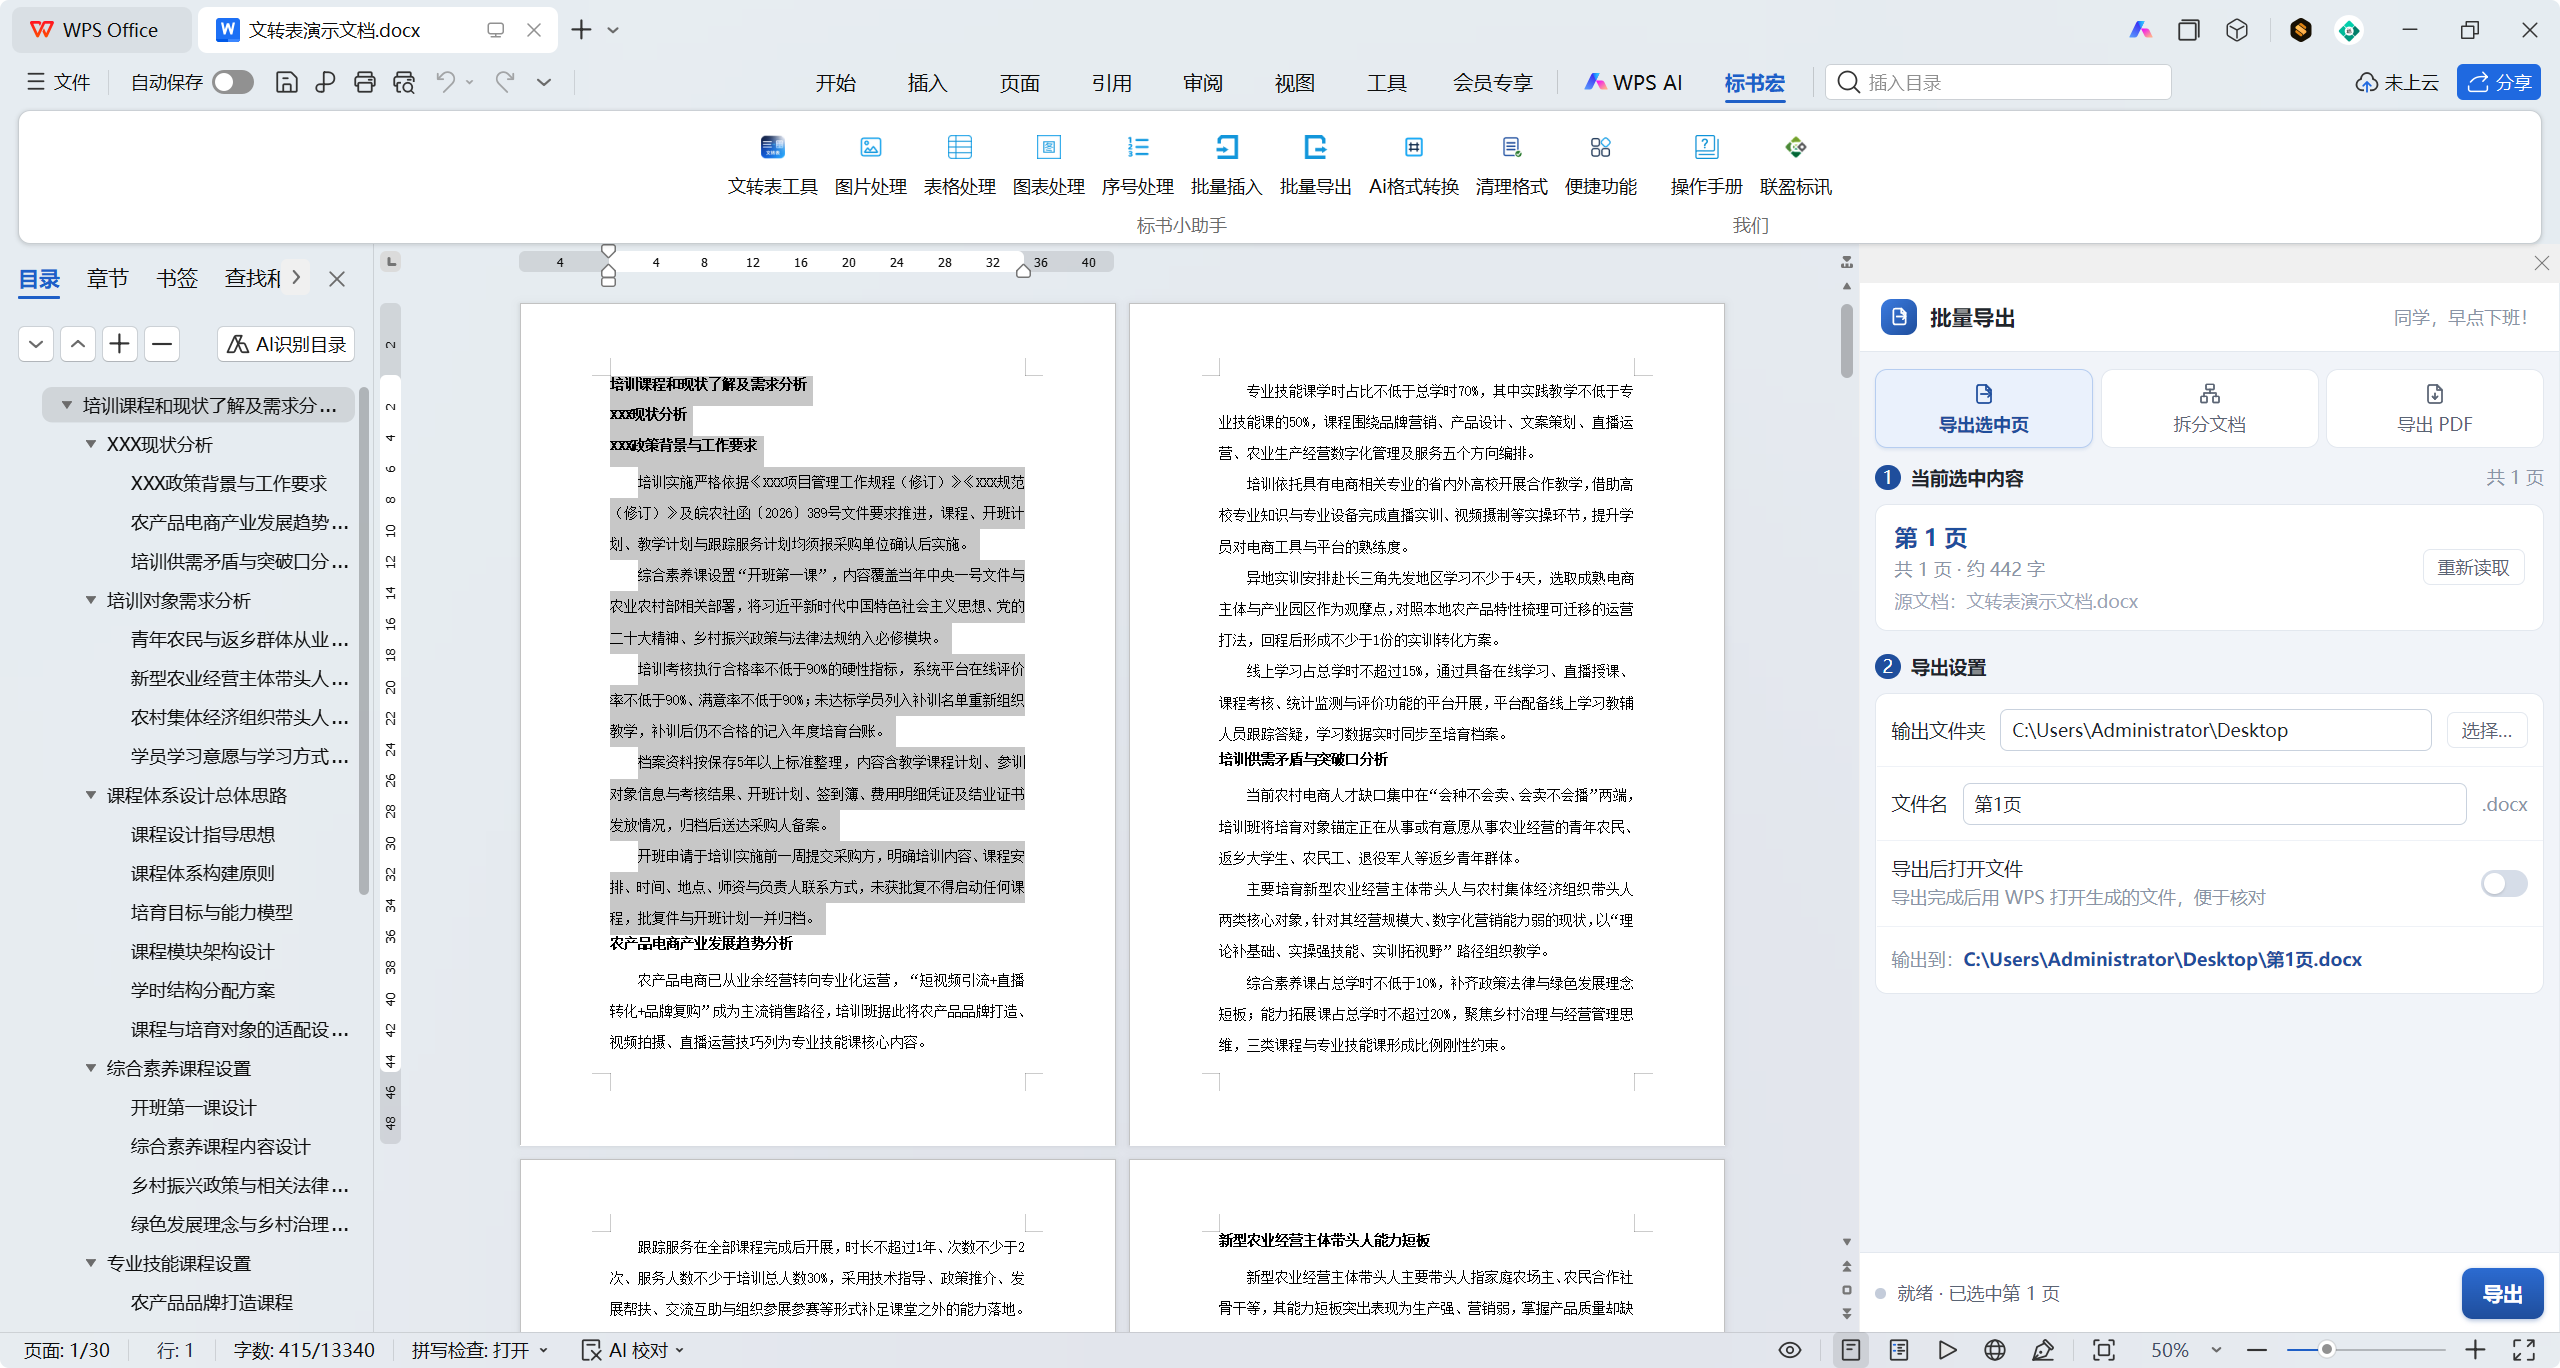
Task: Click the 插入目录 search box
Action: [1998, 82]
